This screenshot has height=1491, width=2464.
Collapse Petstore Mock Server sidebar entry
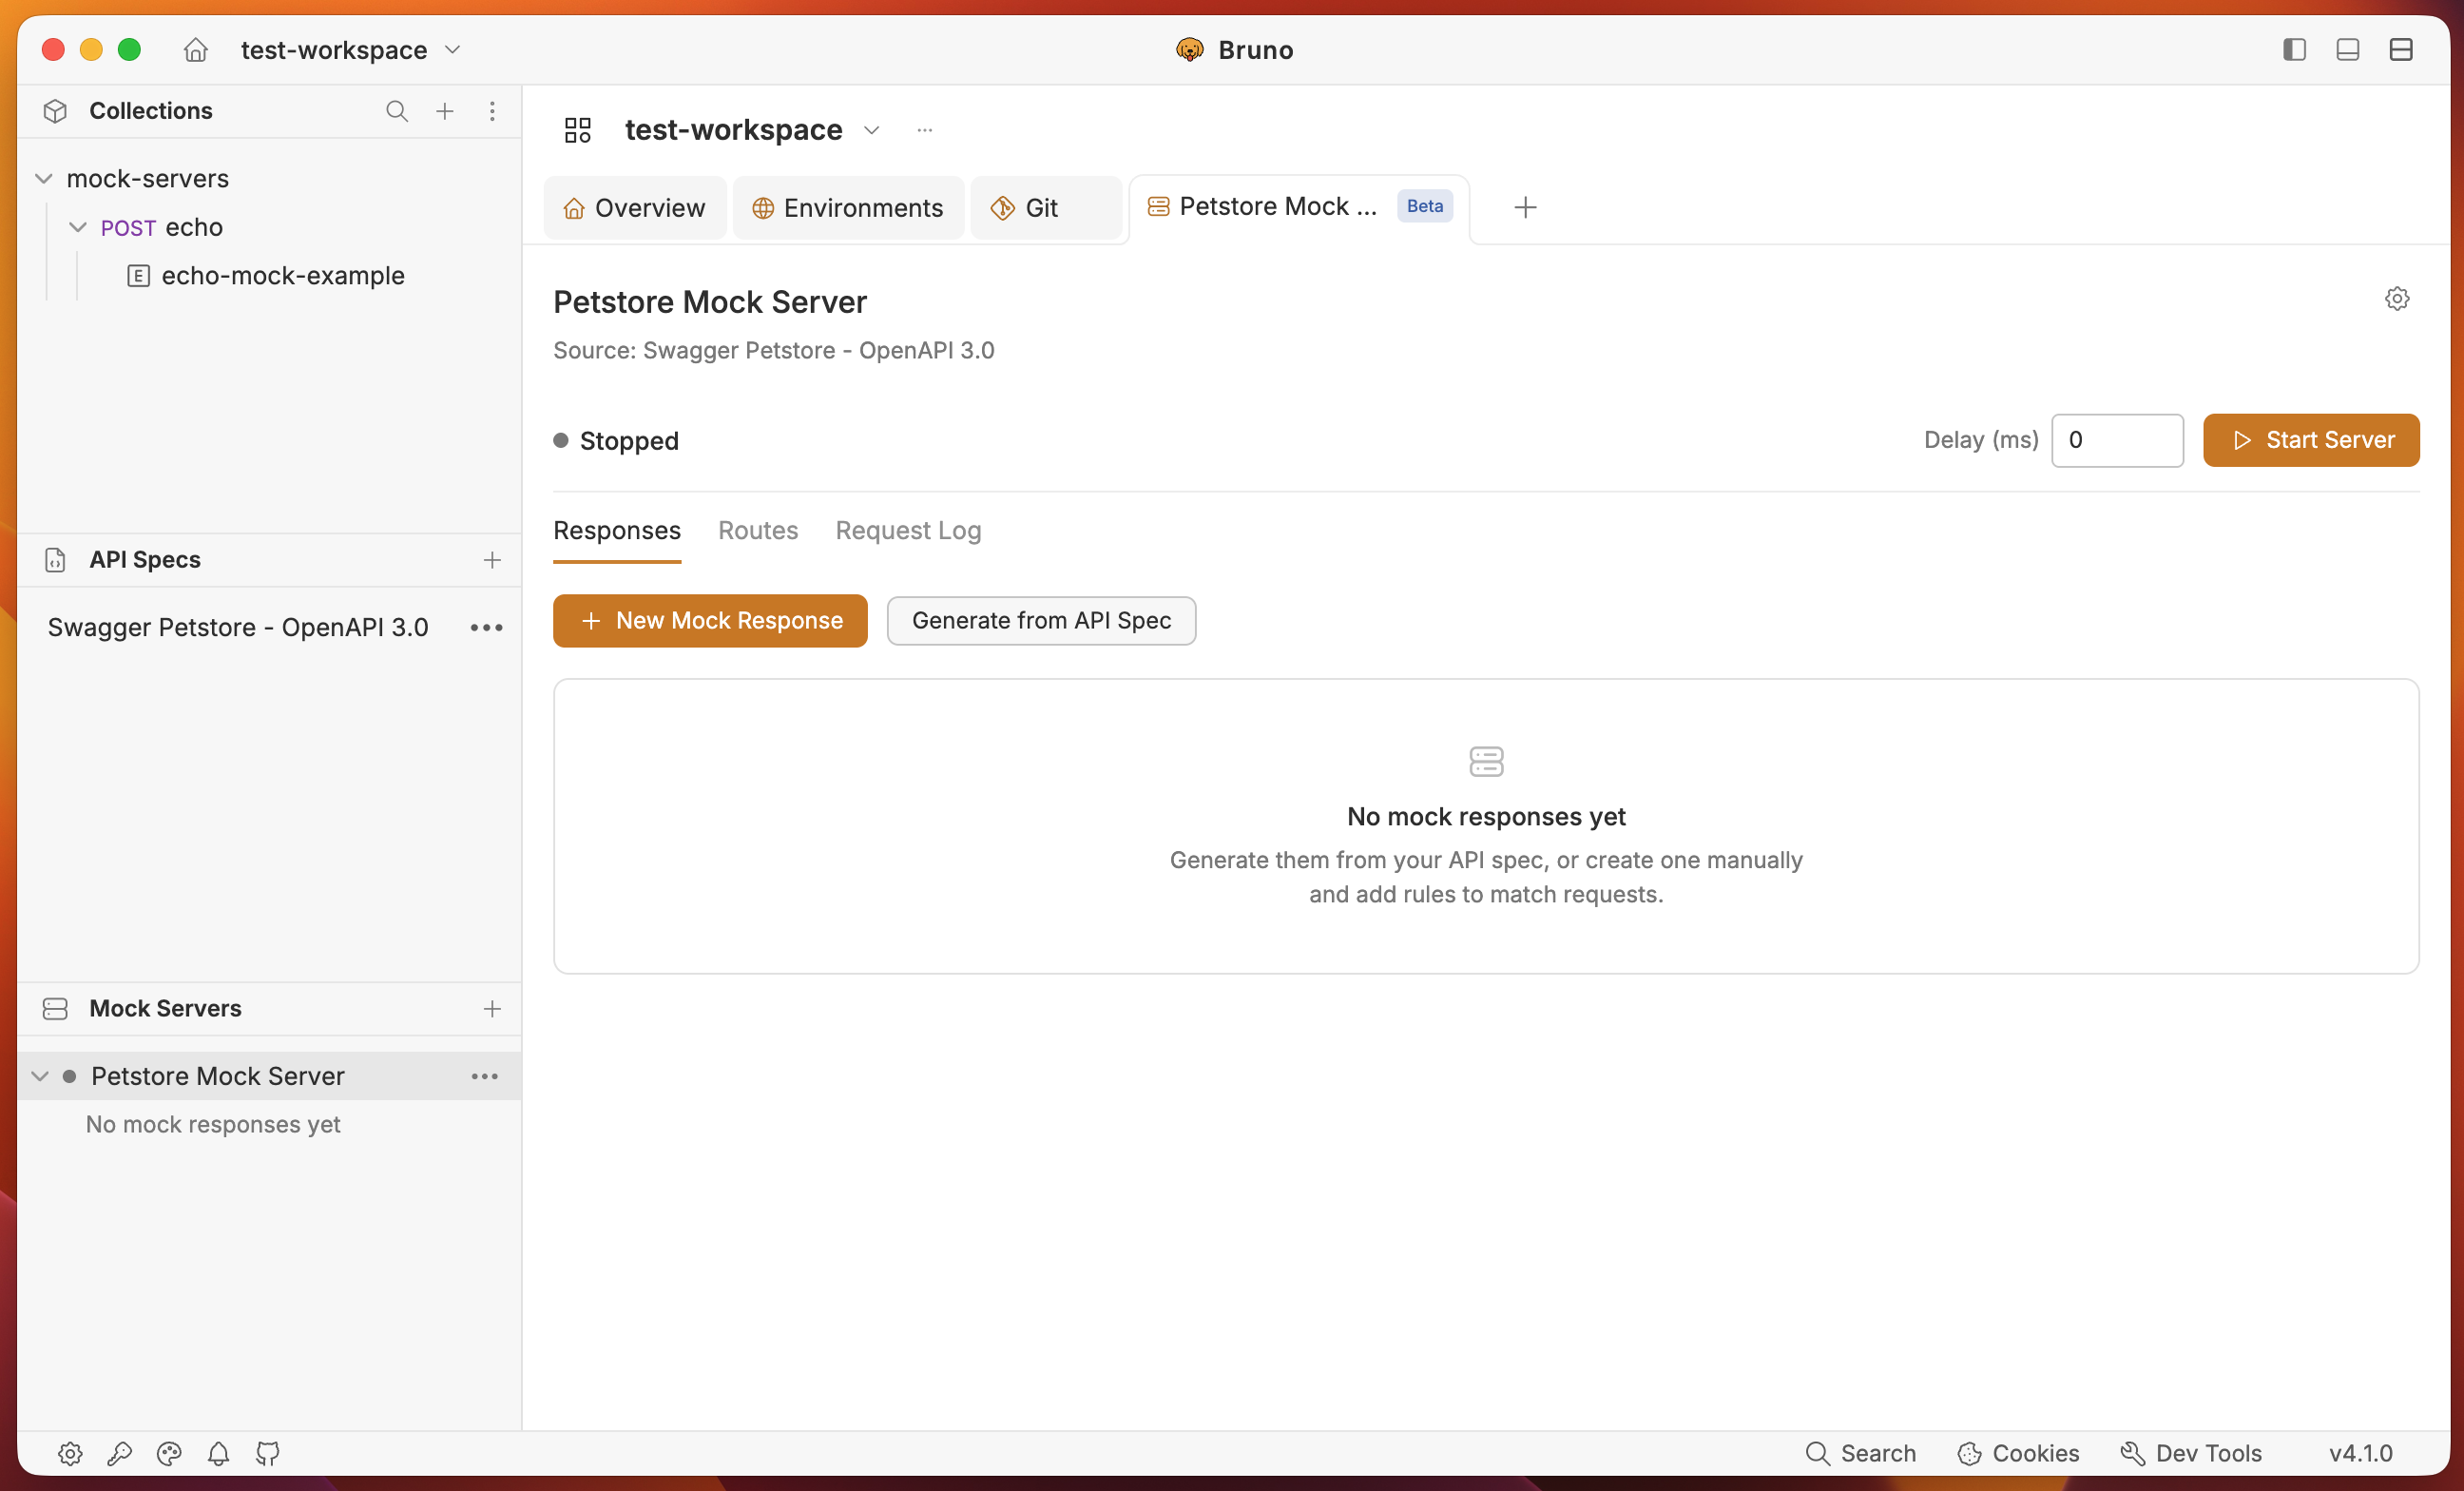click(40, 1076)
